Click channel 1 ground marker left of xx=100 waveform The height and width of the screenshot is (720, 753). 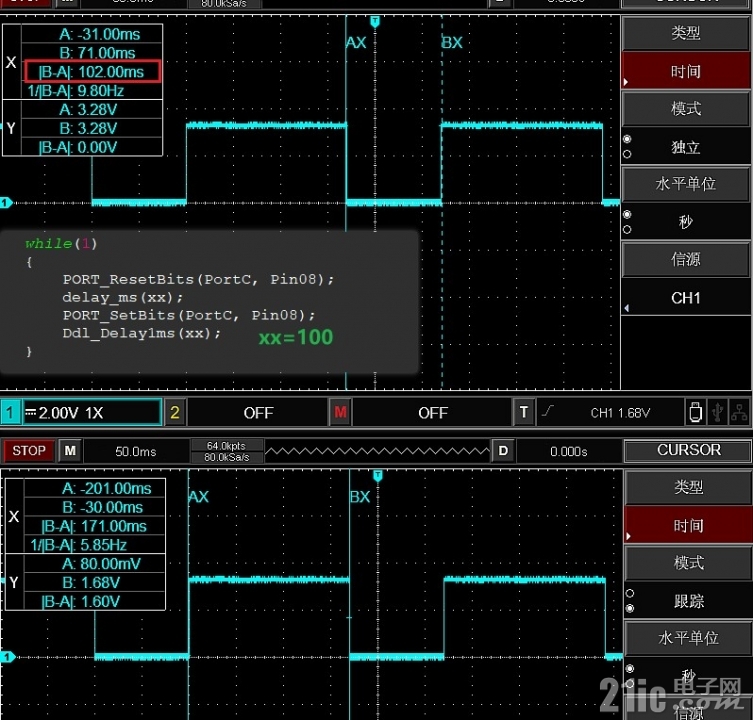pyautogui.click(x=5, y=203)
